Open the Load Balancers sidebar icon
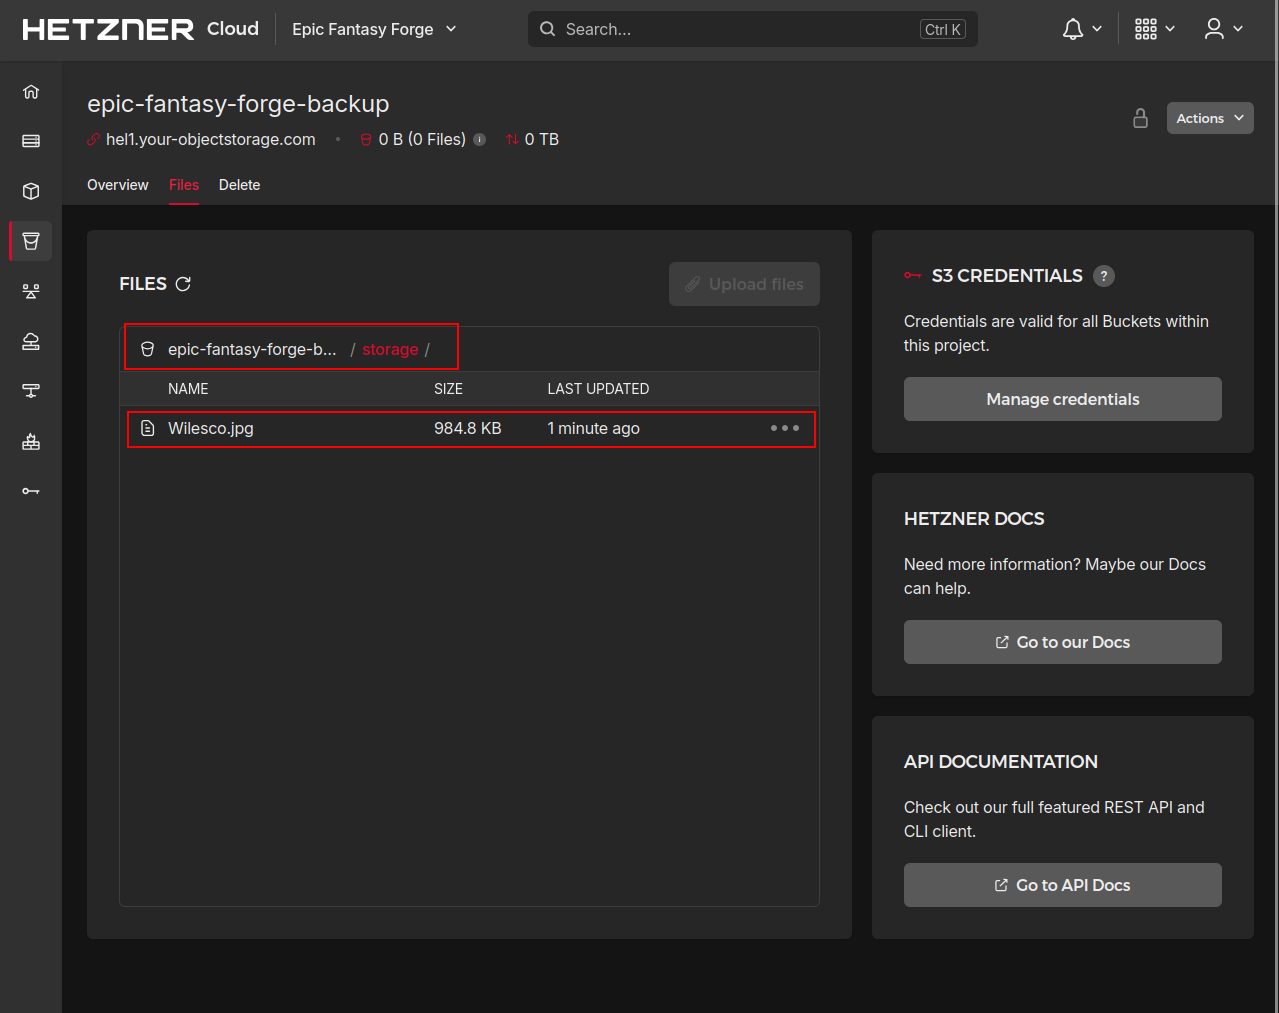1279x1013 pixels. tap(31, 291)
